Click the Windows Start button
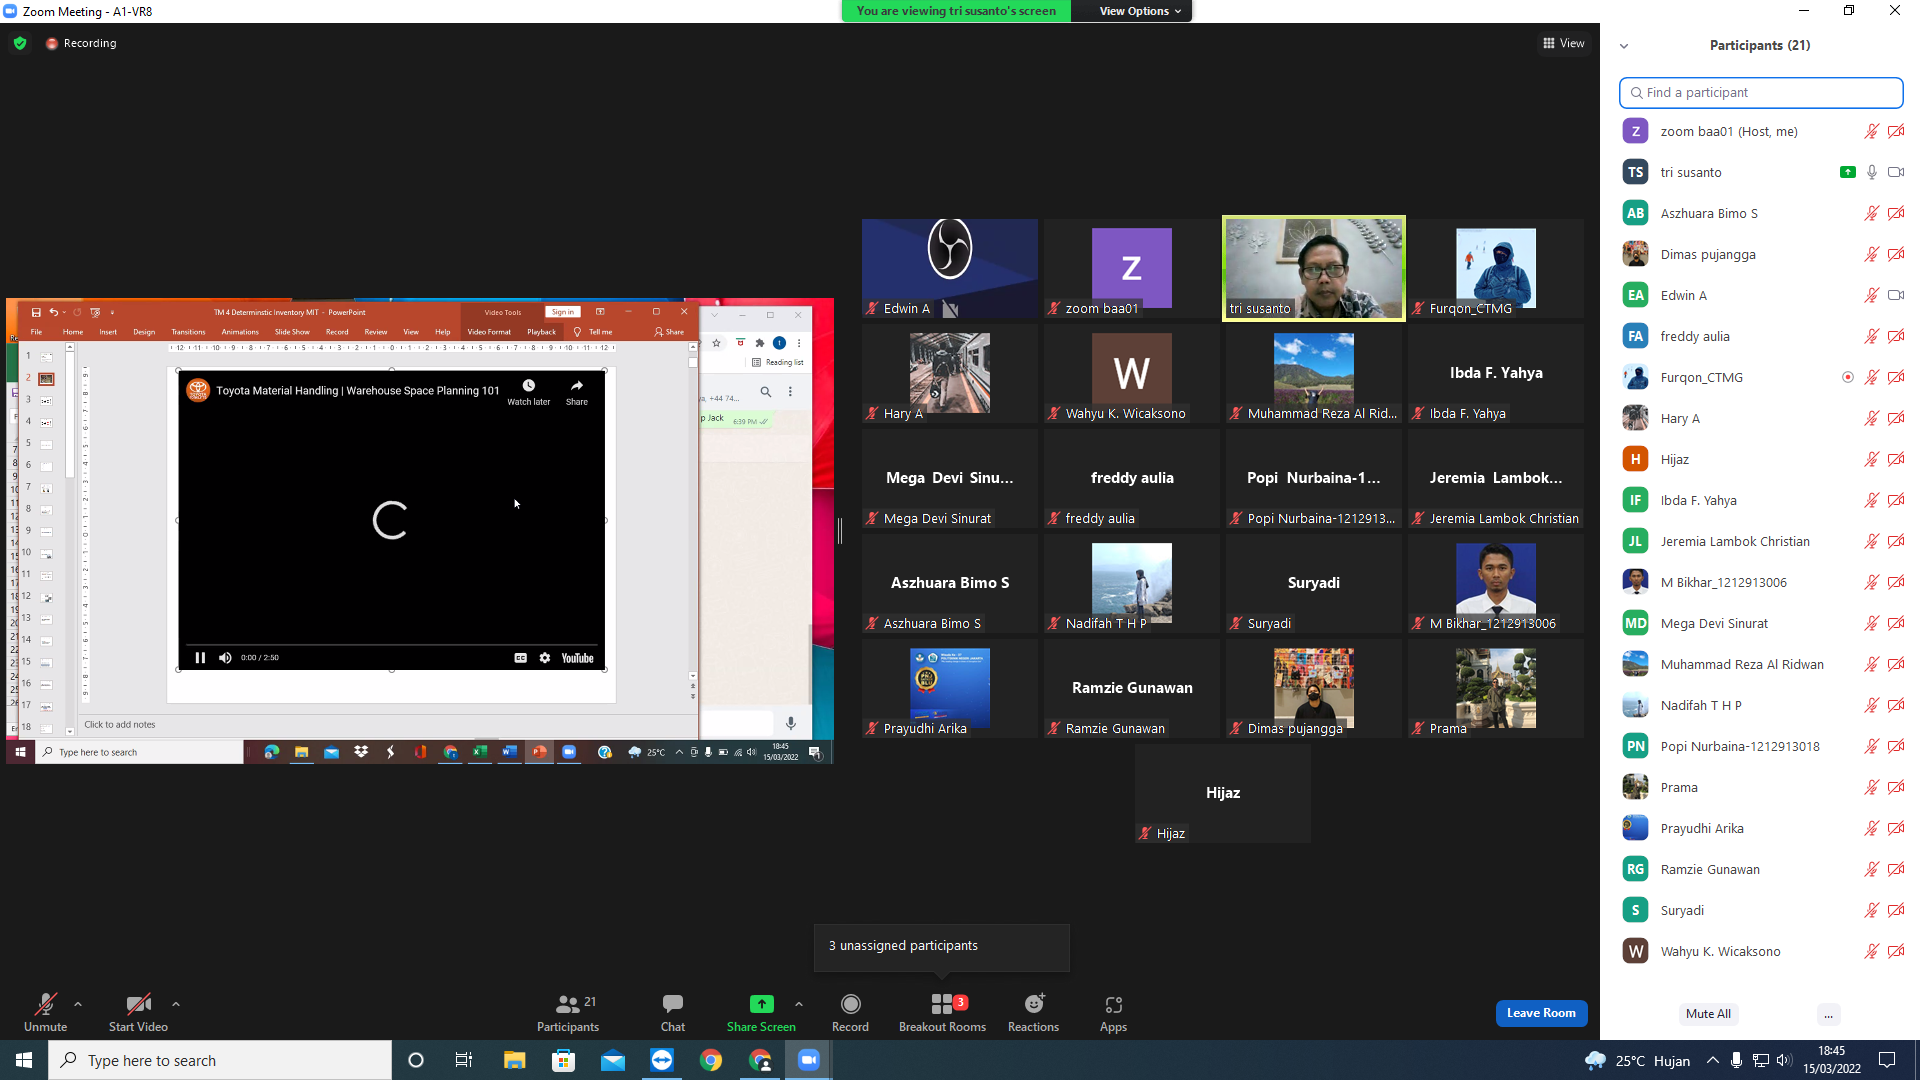This screenshot has width=1920, height=1080. point(24,1060)
